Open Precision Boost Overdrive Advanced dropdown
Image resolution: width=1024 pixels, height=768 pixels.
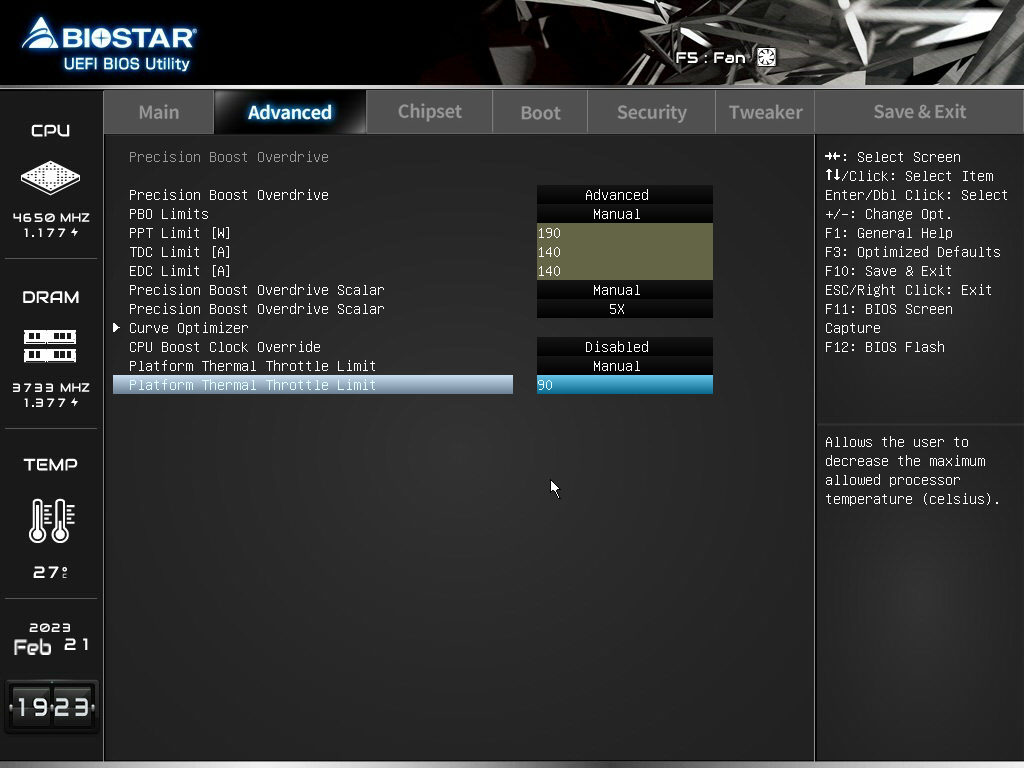click(x=625, y=195)
